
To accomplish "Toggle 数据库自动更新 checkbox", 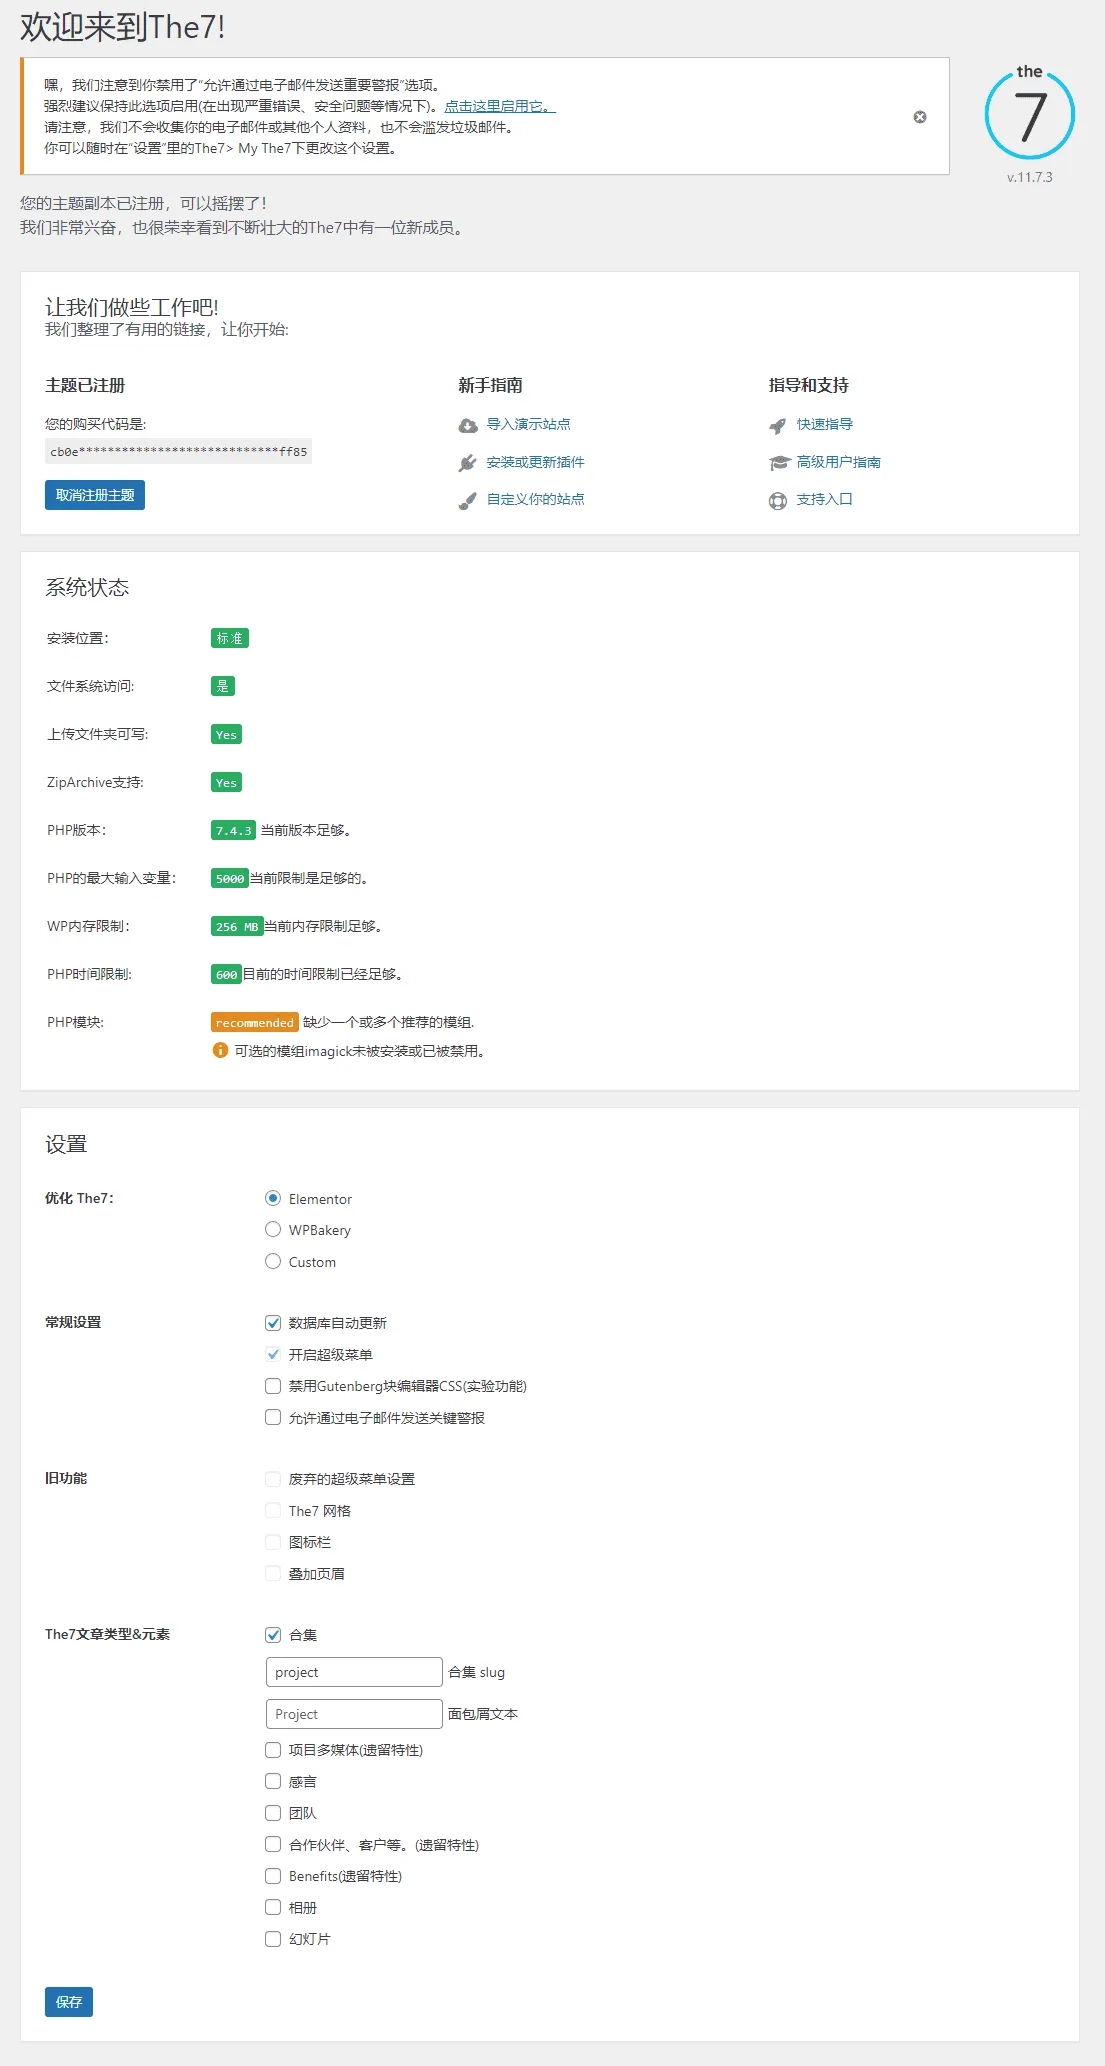I will point(273,1323).
